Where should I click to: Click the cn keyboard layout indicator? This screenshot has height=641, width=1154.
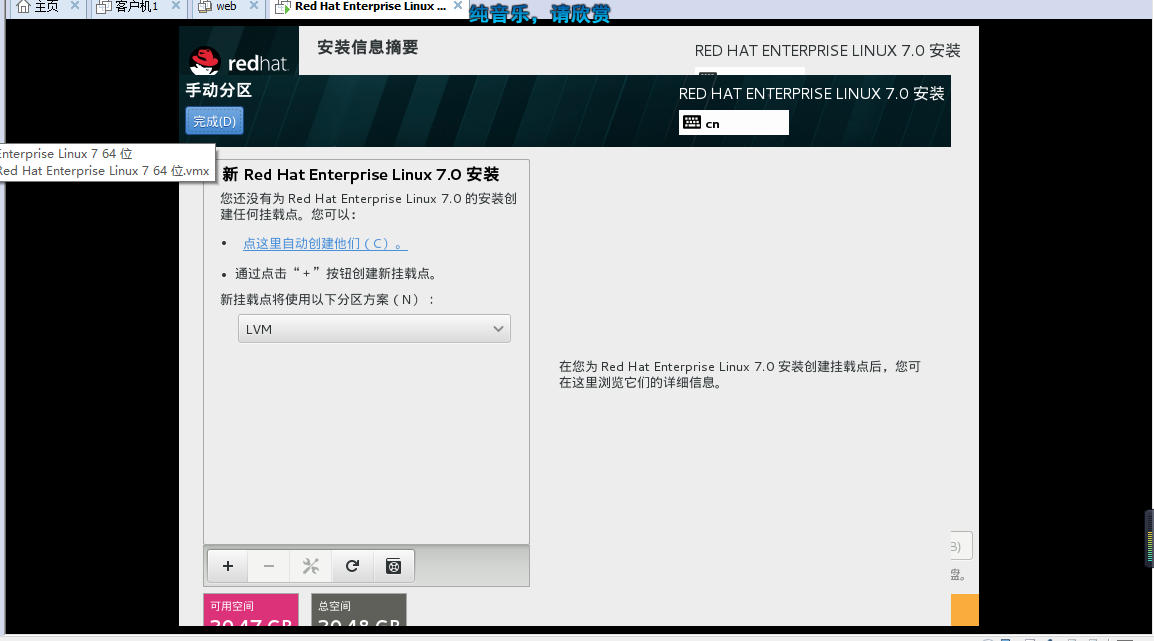pos(733,122)
